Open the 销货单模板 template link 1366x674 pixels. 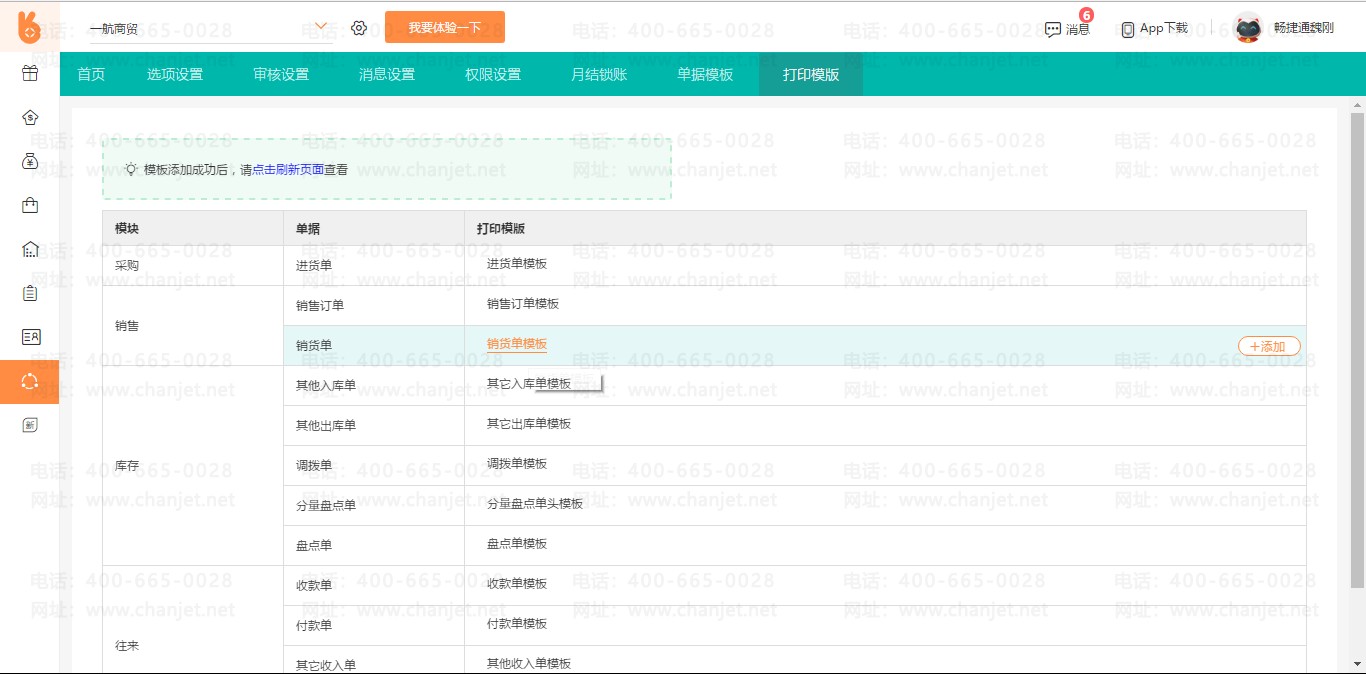pyautogui.click(x=517, y=344)
